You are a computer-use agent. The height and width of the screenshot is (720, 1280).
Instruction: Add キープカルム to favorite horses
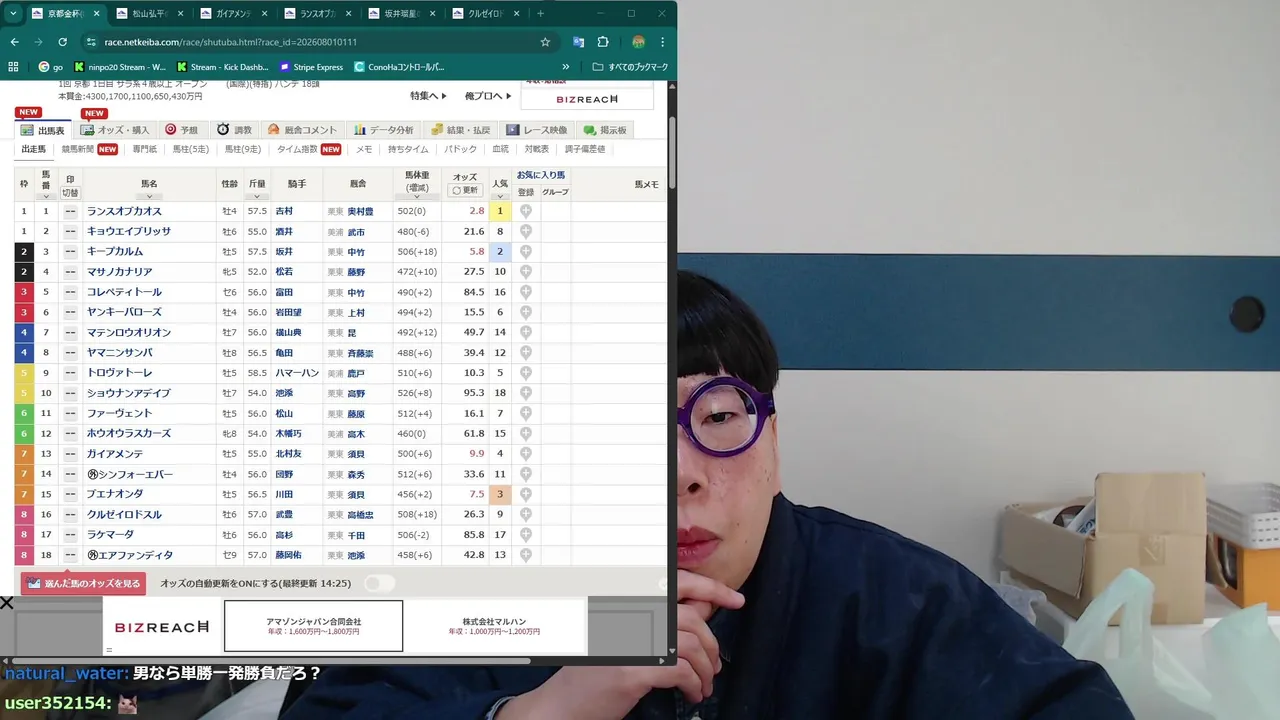click(x=525, y=252)
